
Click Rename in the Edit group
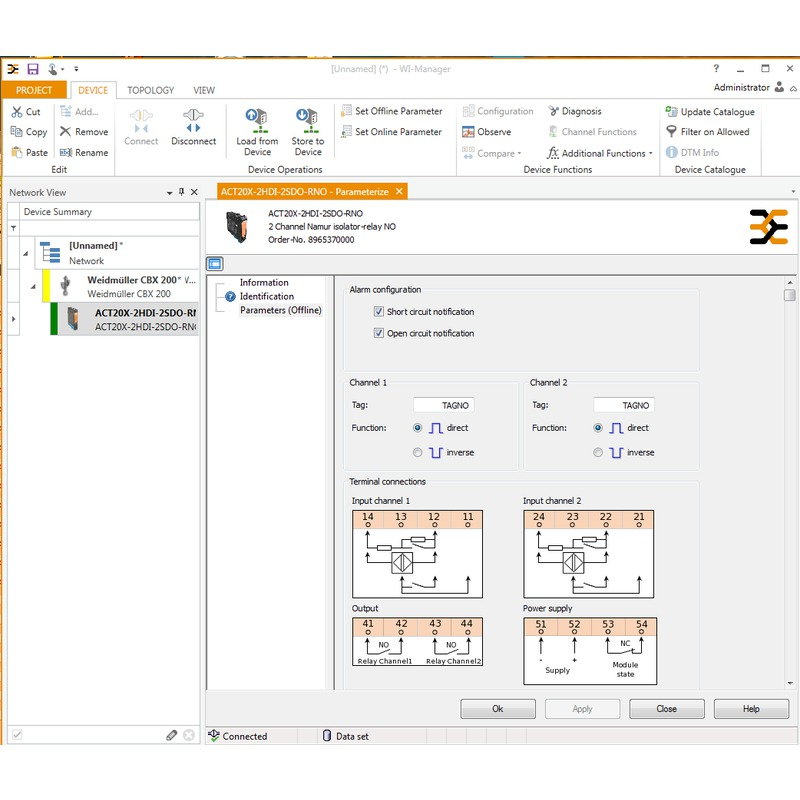pos(84,152)
